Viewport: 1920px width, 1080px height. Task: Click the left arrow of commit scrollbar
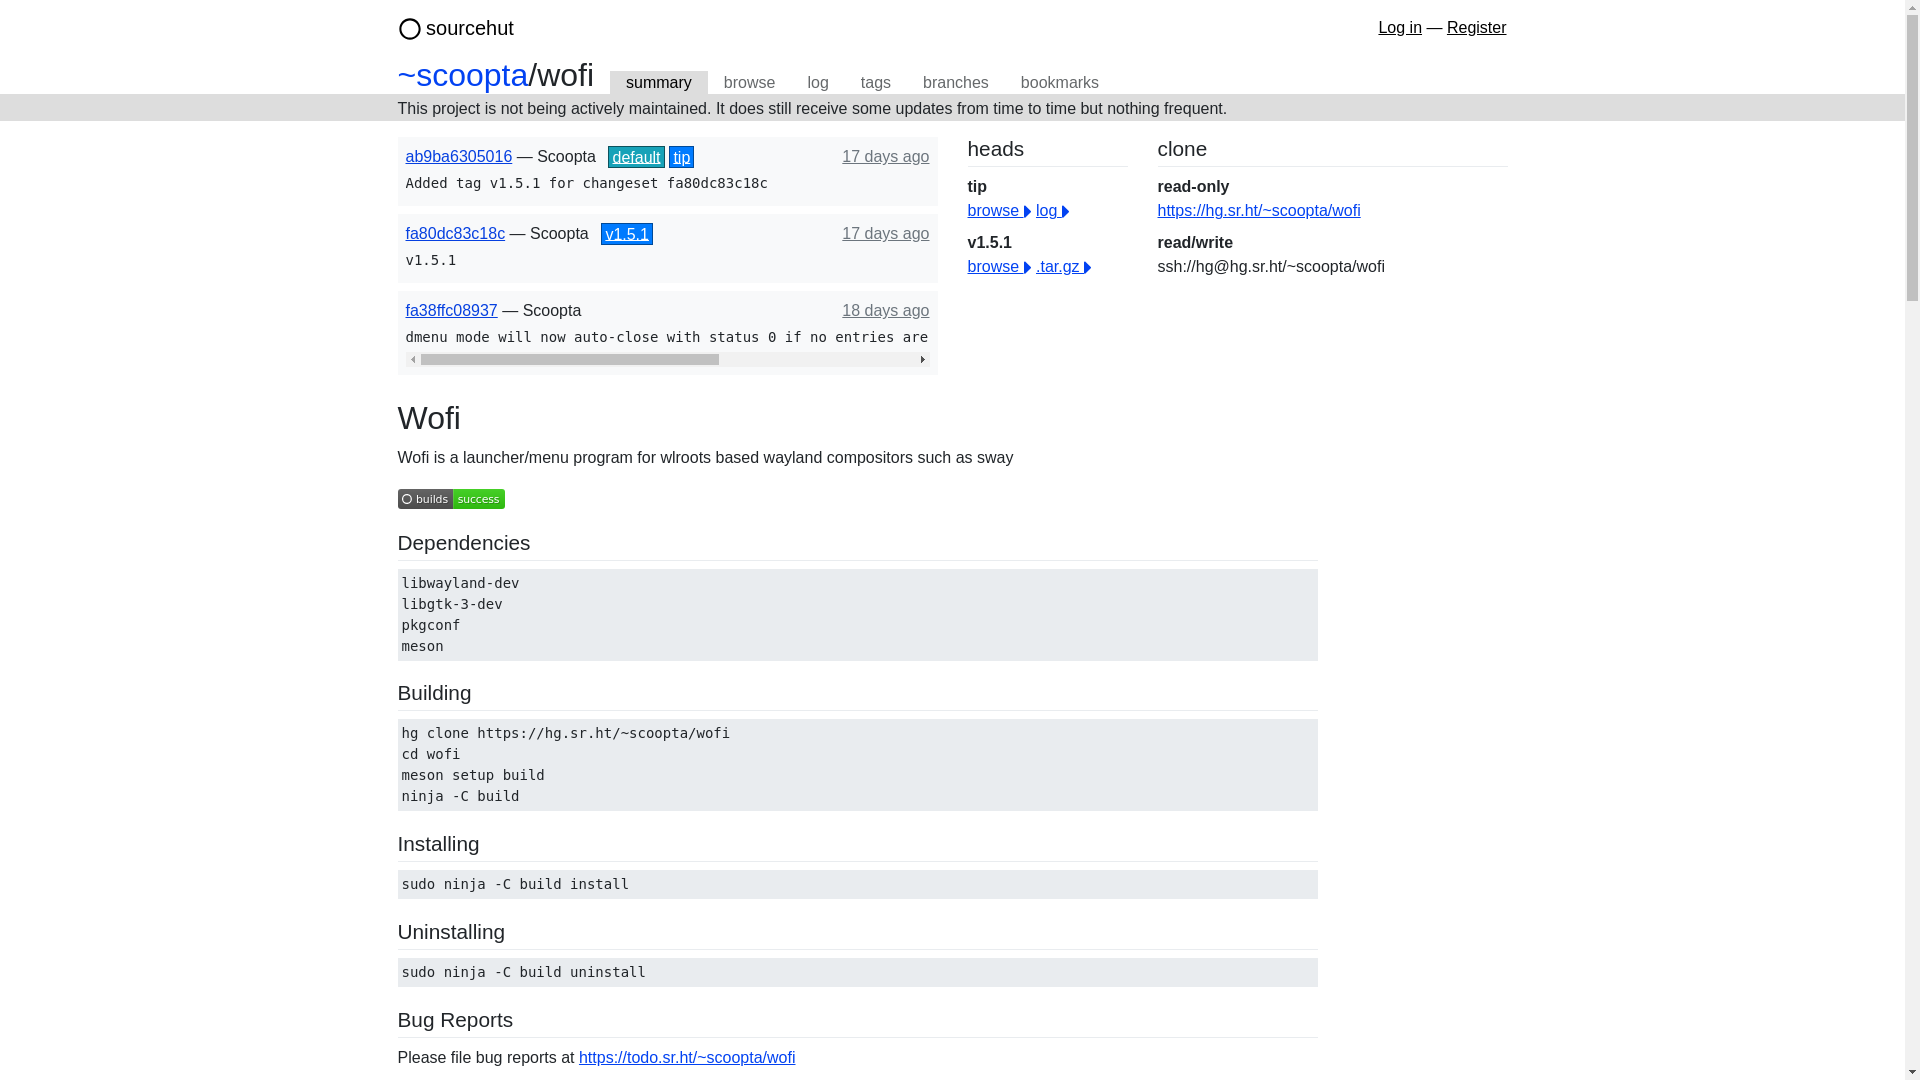coord(413,360)
